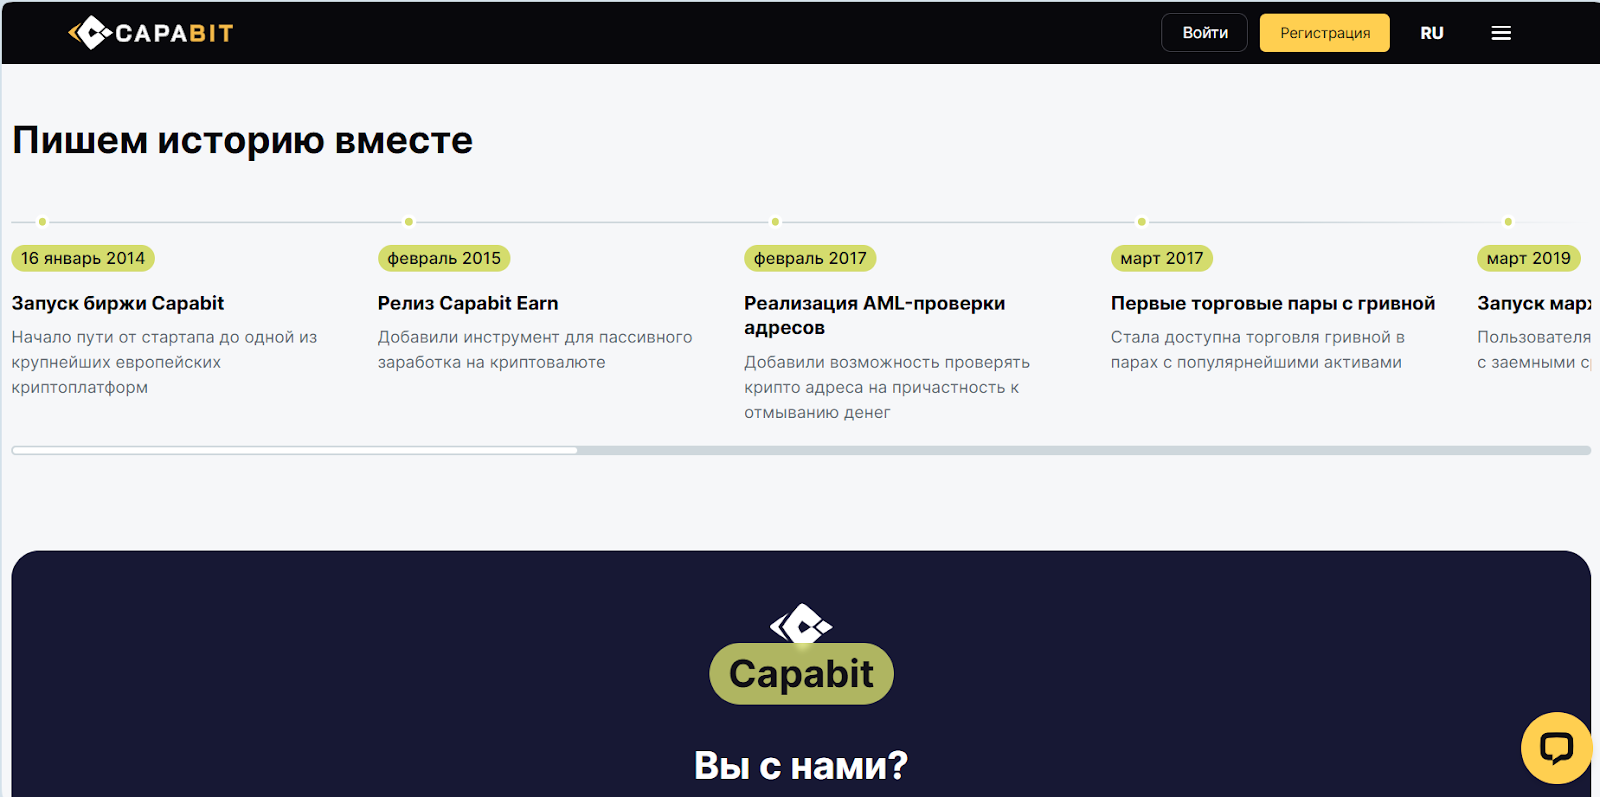1600x797 pixels.
Task: Click the 16 январь 2014 date badge
Action: pyautogui.click(x=83, y=258)
